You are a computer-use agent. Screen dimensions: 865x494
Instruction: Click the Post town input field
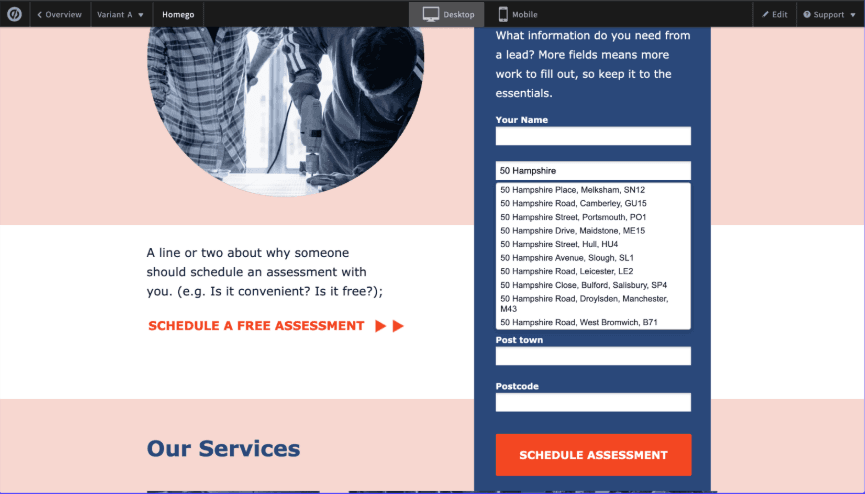[x=593, y=356]
